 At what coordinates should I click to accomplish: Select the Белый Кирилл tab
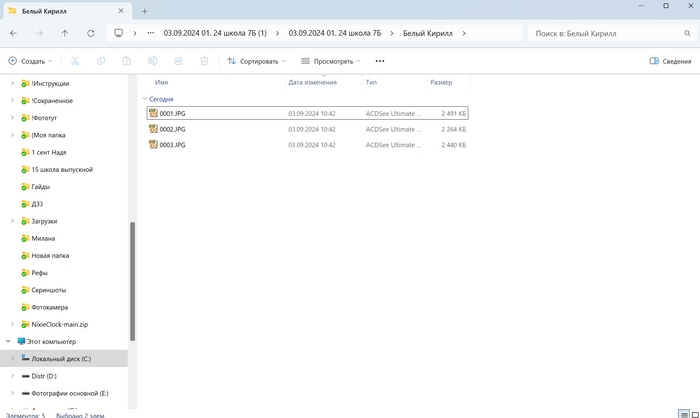coord(60,10)
